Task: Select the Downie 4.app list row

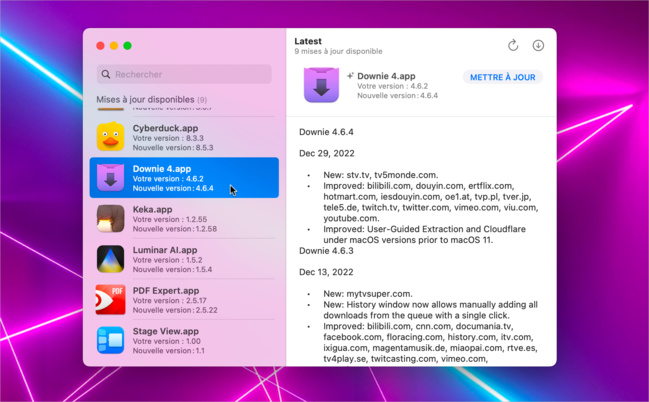Action: point(184,178)
